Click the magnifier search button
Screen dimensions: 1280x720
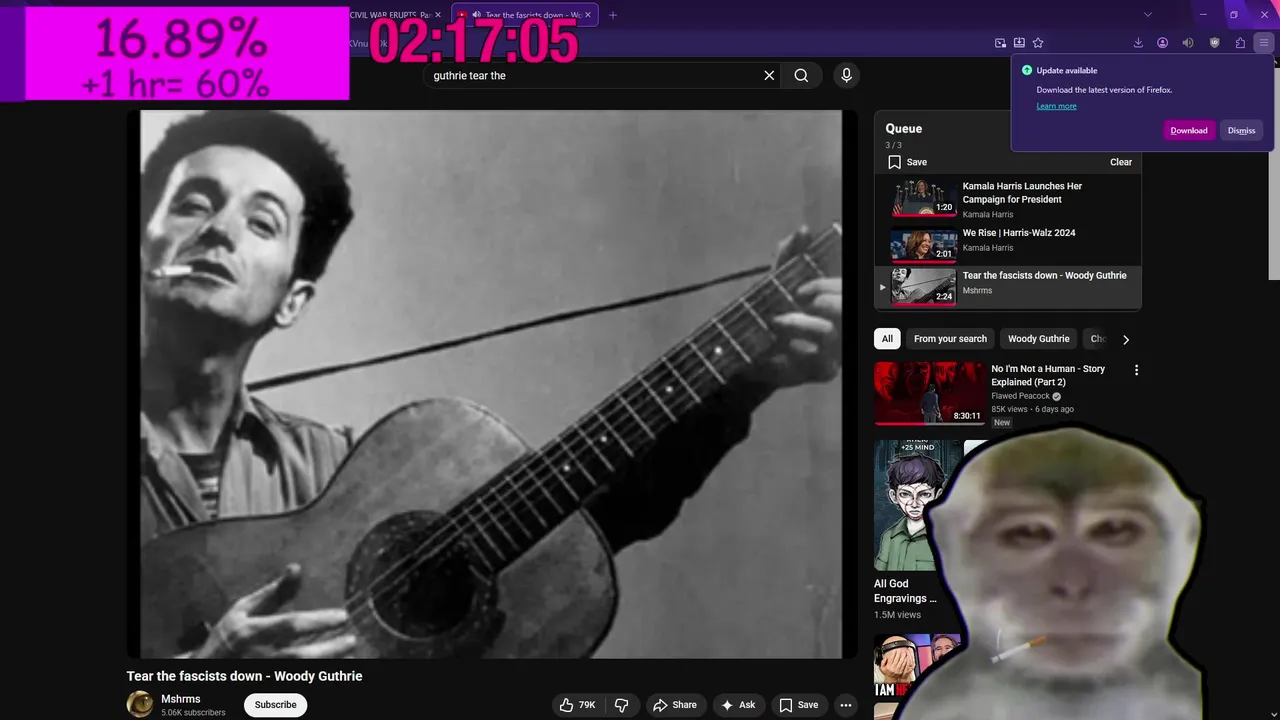point(801,75)
